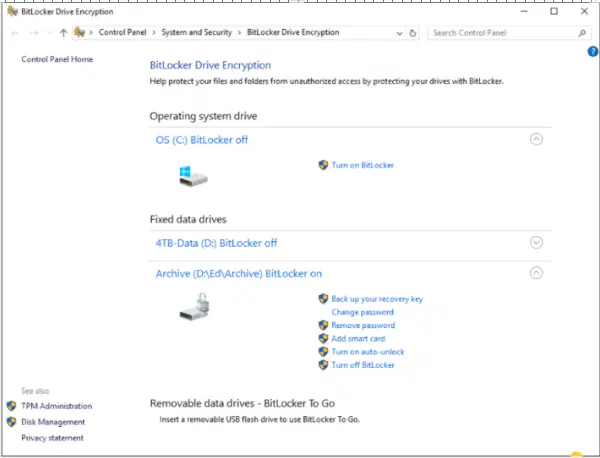Viewport: 600px width, 458px height.
Task: Click Turn off BitLocker for Archive
Action: [x=363, y=365]
